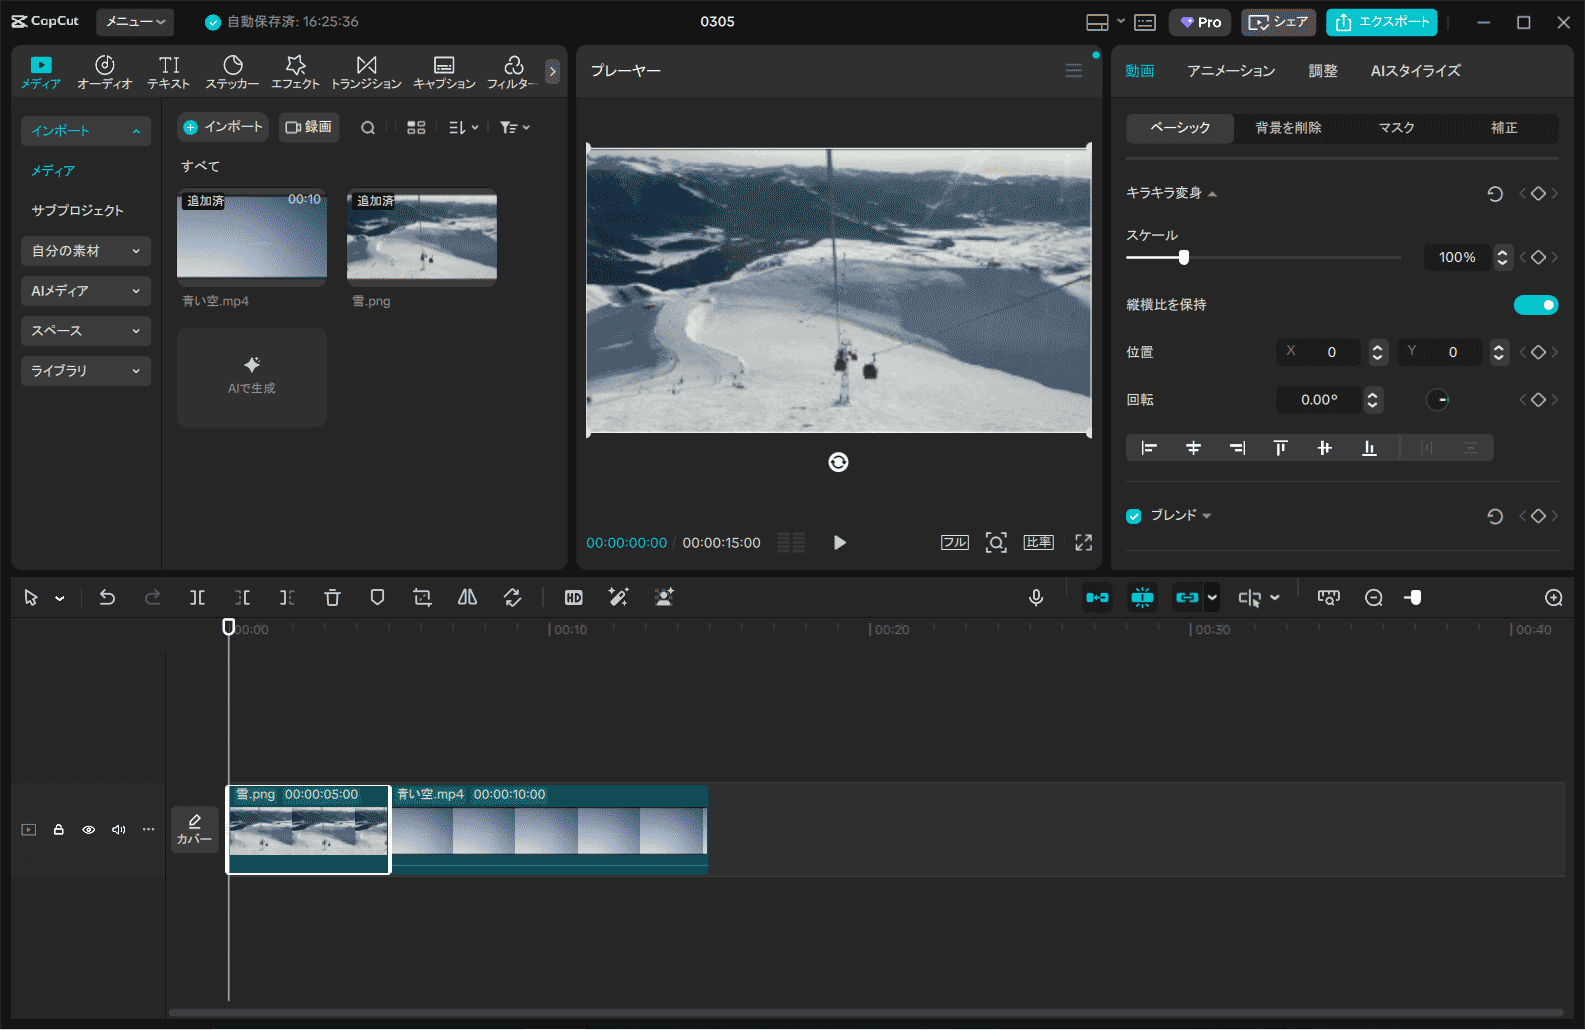
Task: Click the インポート button with plus icon
Action: pos(223,127)
